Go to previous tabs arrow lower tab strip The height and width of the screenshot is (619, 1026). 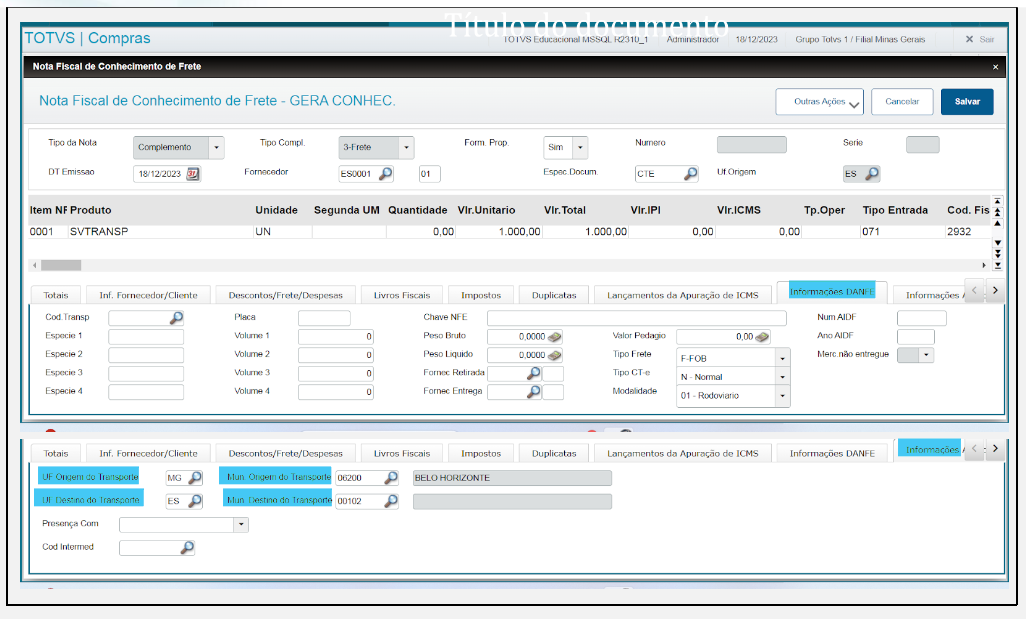tap(974, 449)
